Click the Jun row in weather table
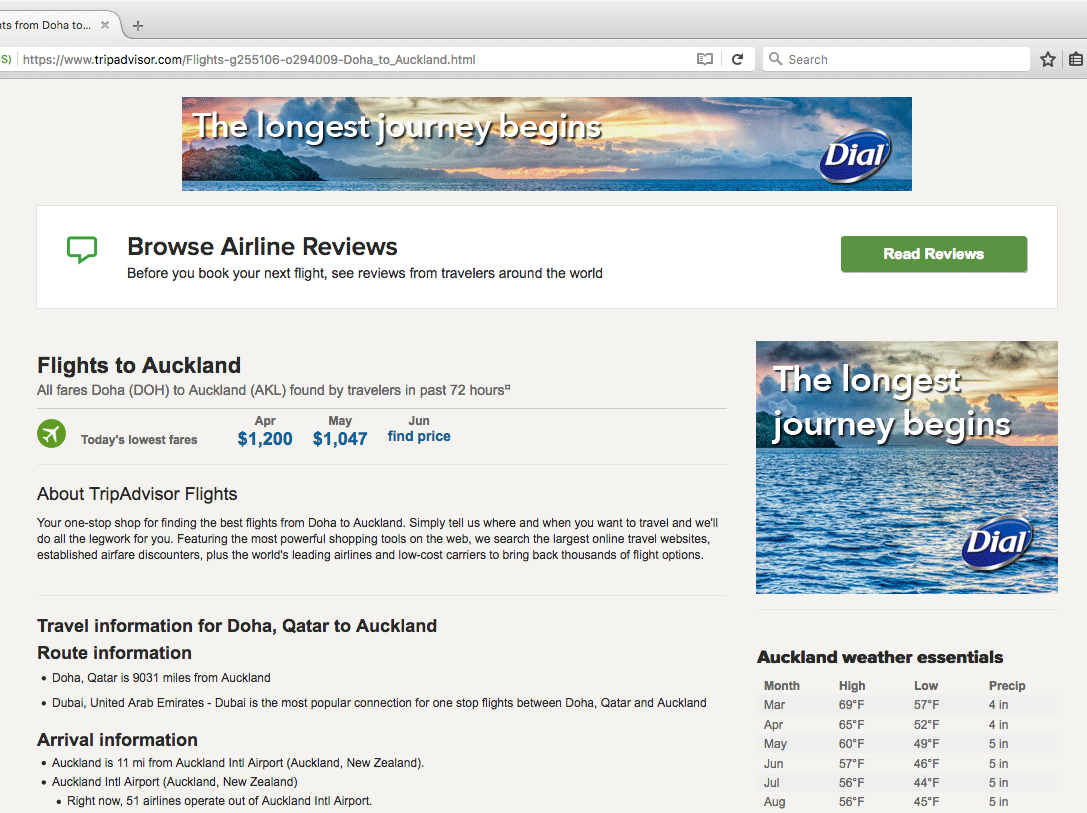The image size is (1087, 813). coord(907,764)
